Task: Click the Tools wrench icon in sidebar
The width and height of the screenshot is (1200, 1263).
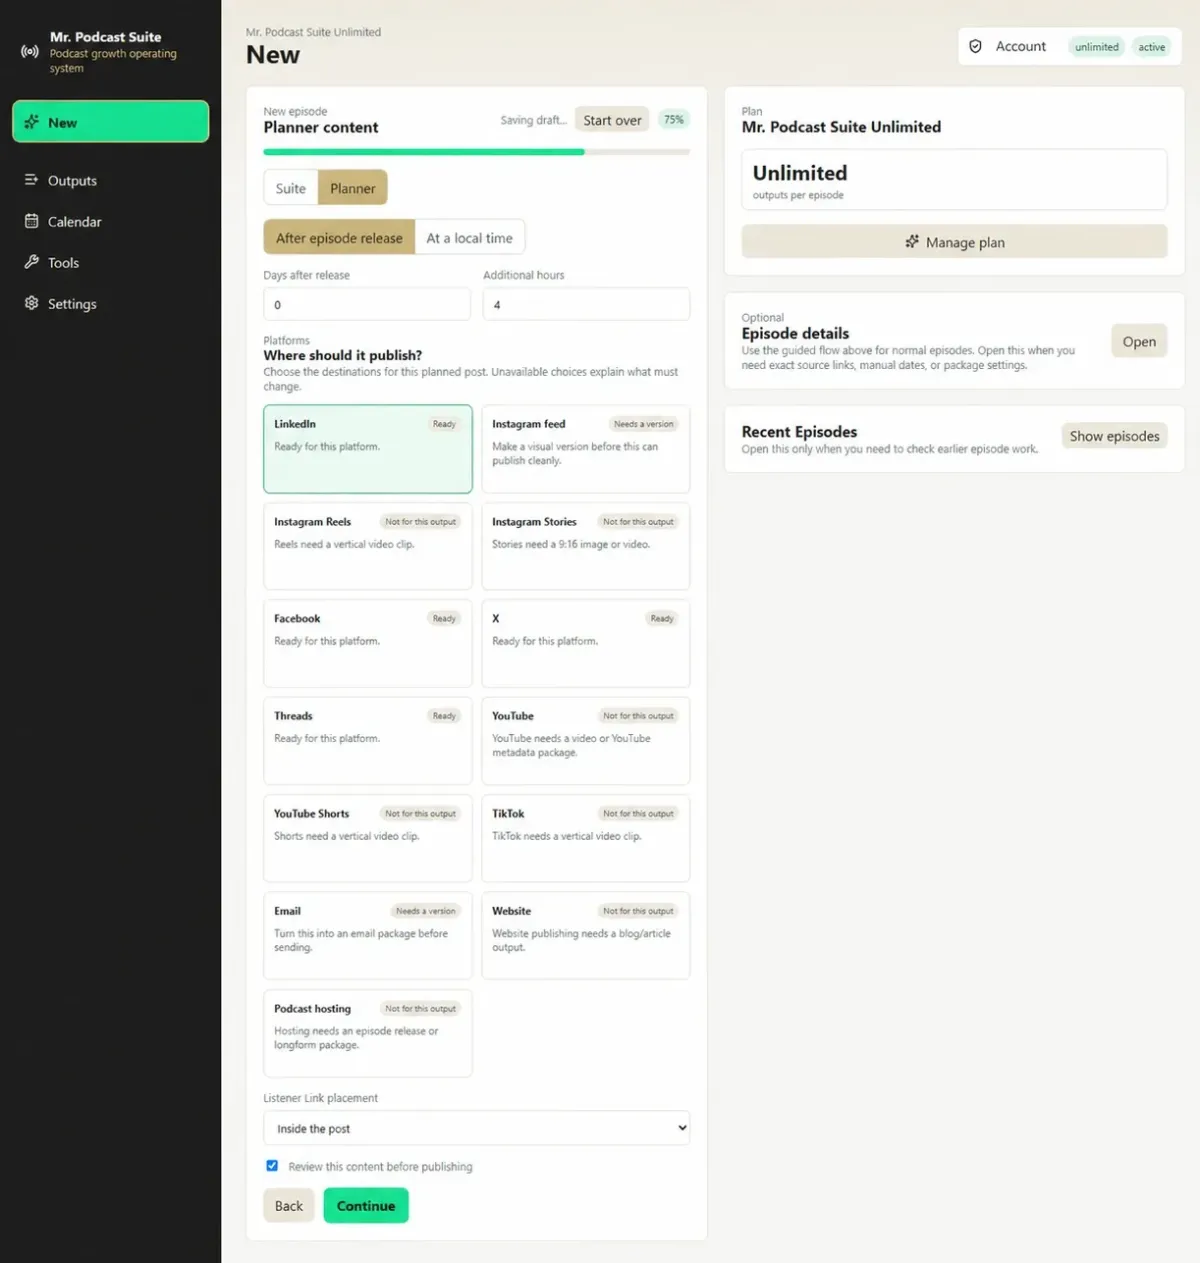Action: [x=31, y=262]
